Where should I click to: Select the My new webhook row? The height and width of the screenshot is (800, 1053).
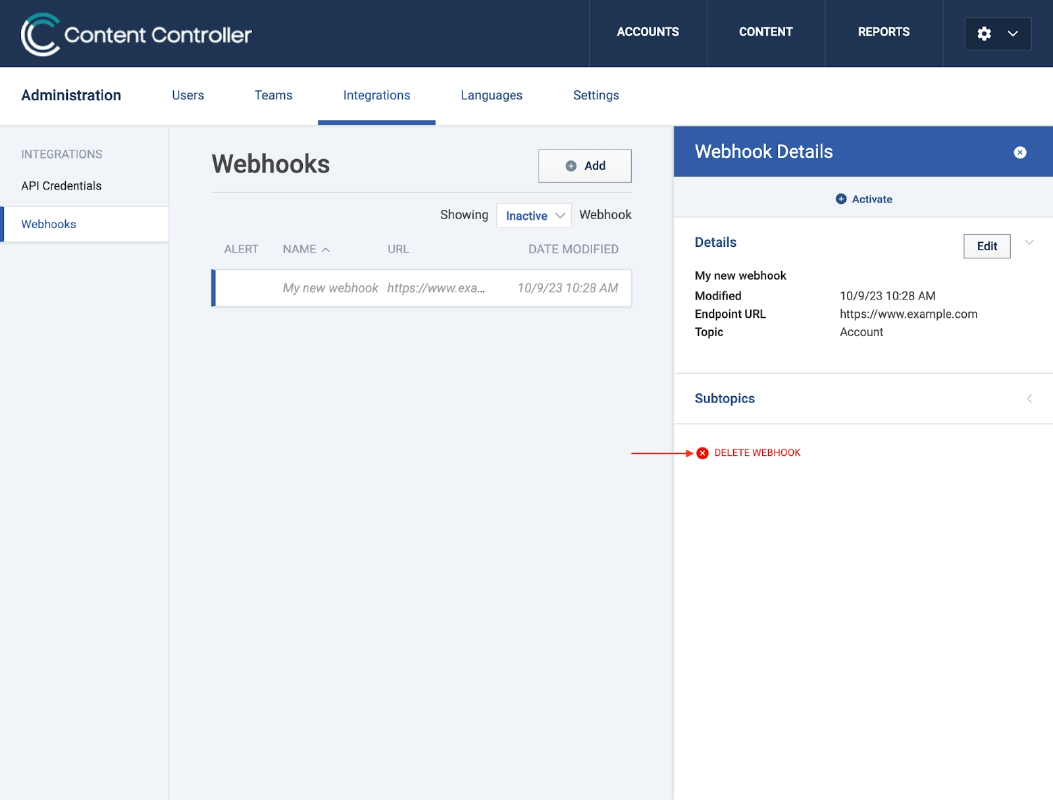click(421, 288)
